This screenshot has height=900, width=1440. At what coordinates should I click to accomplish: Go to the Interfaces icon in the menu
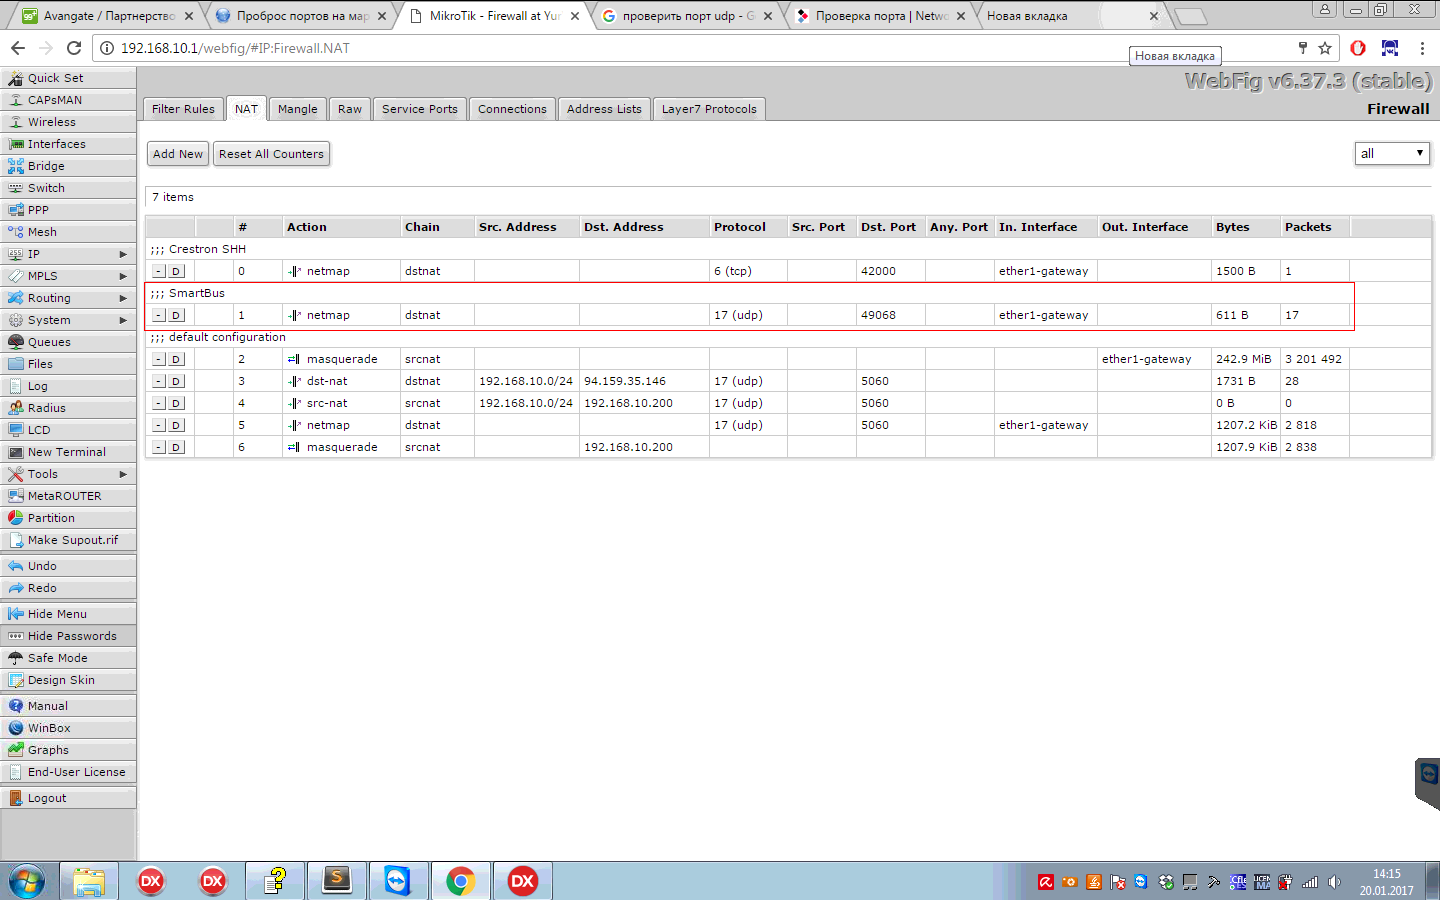point(15,144)
